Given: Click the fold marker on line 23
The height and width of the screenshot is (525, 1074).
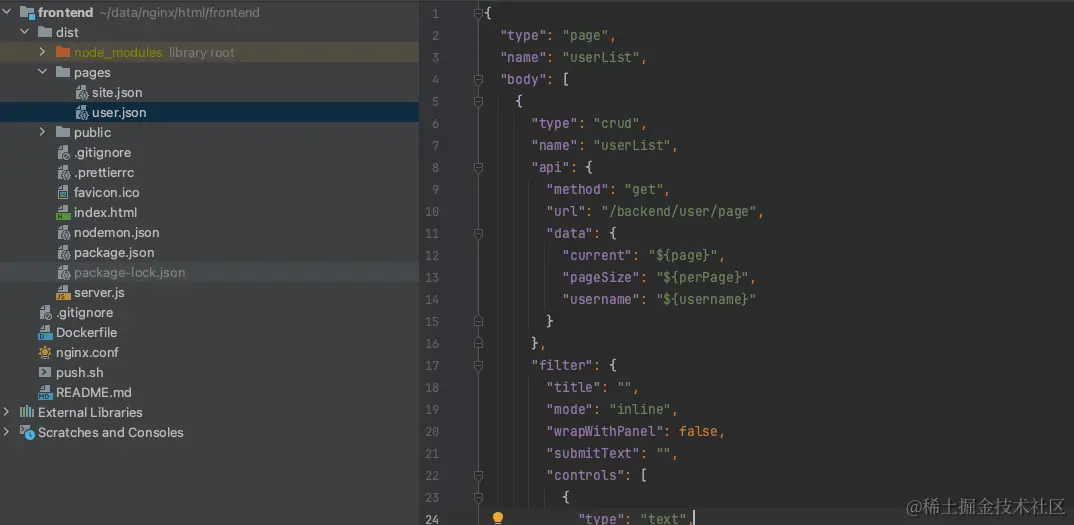Looking at the screenshot, I should coord(479,497).
